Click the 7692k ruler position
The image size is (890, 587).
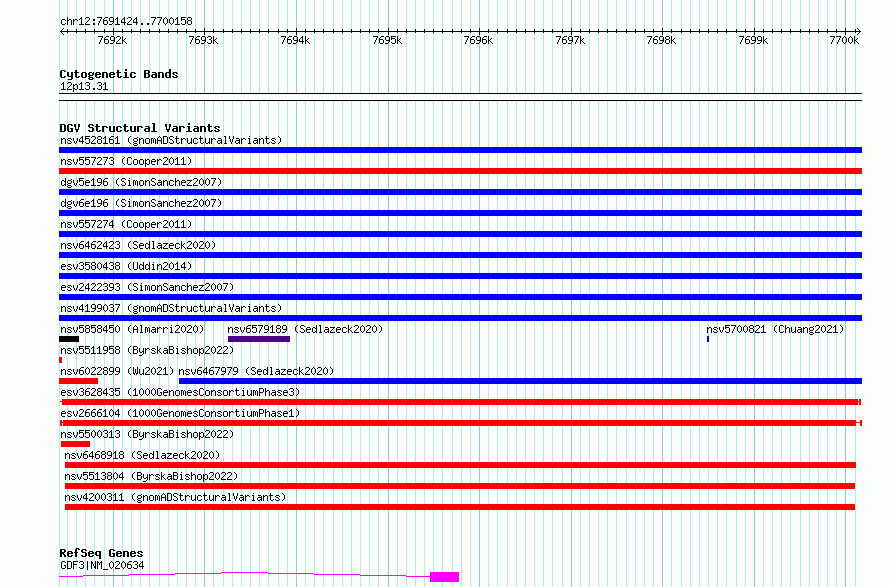click(x=112, y=40)
